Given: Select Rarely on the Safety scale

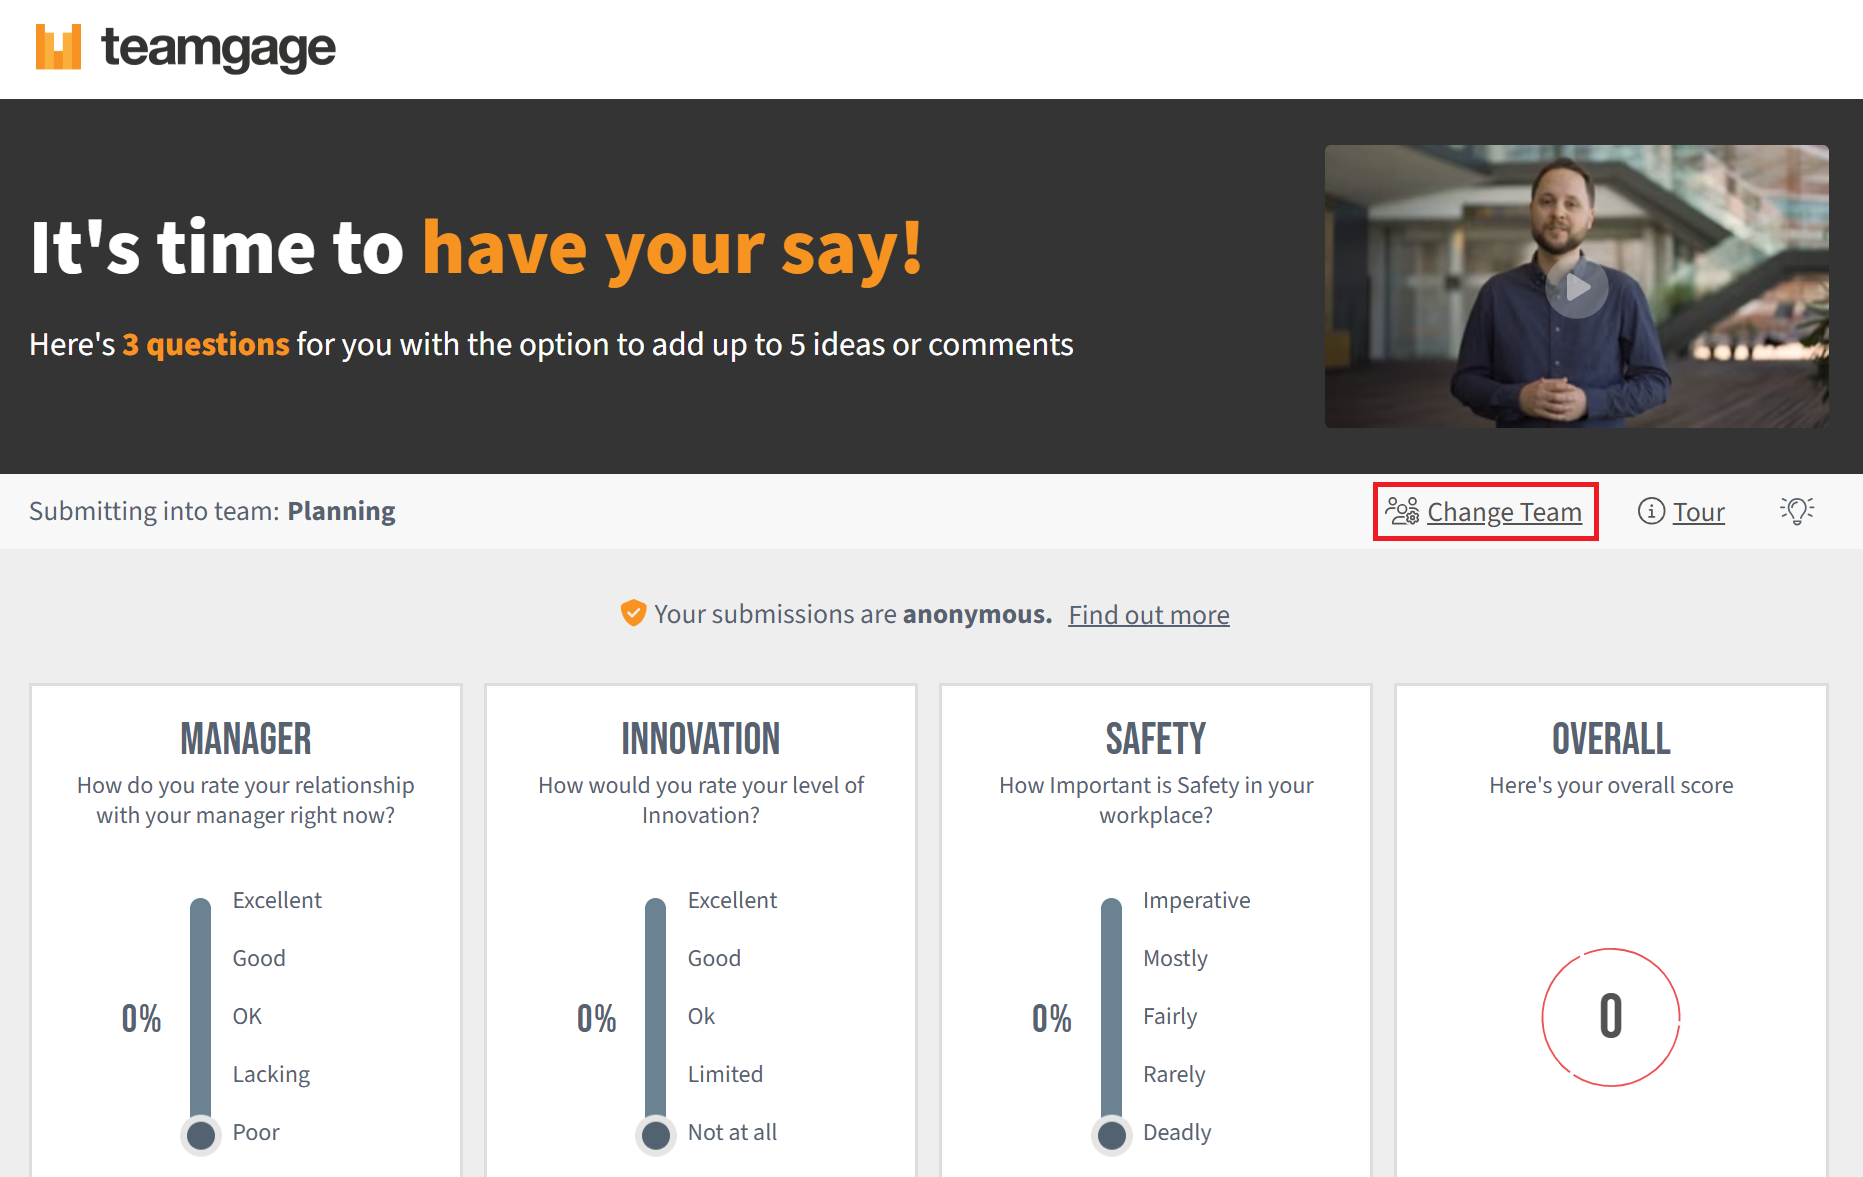Looking at the screenshot, I should (x=1174, y=1074).
